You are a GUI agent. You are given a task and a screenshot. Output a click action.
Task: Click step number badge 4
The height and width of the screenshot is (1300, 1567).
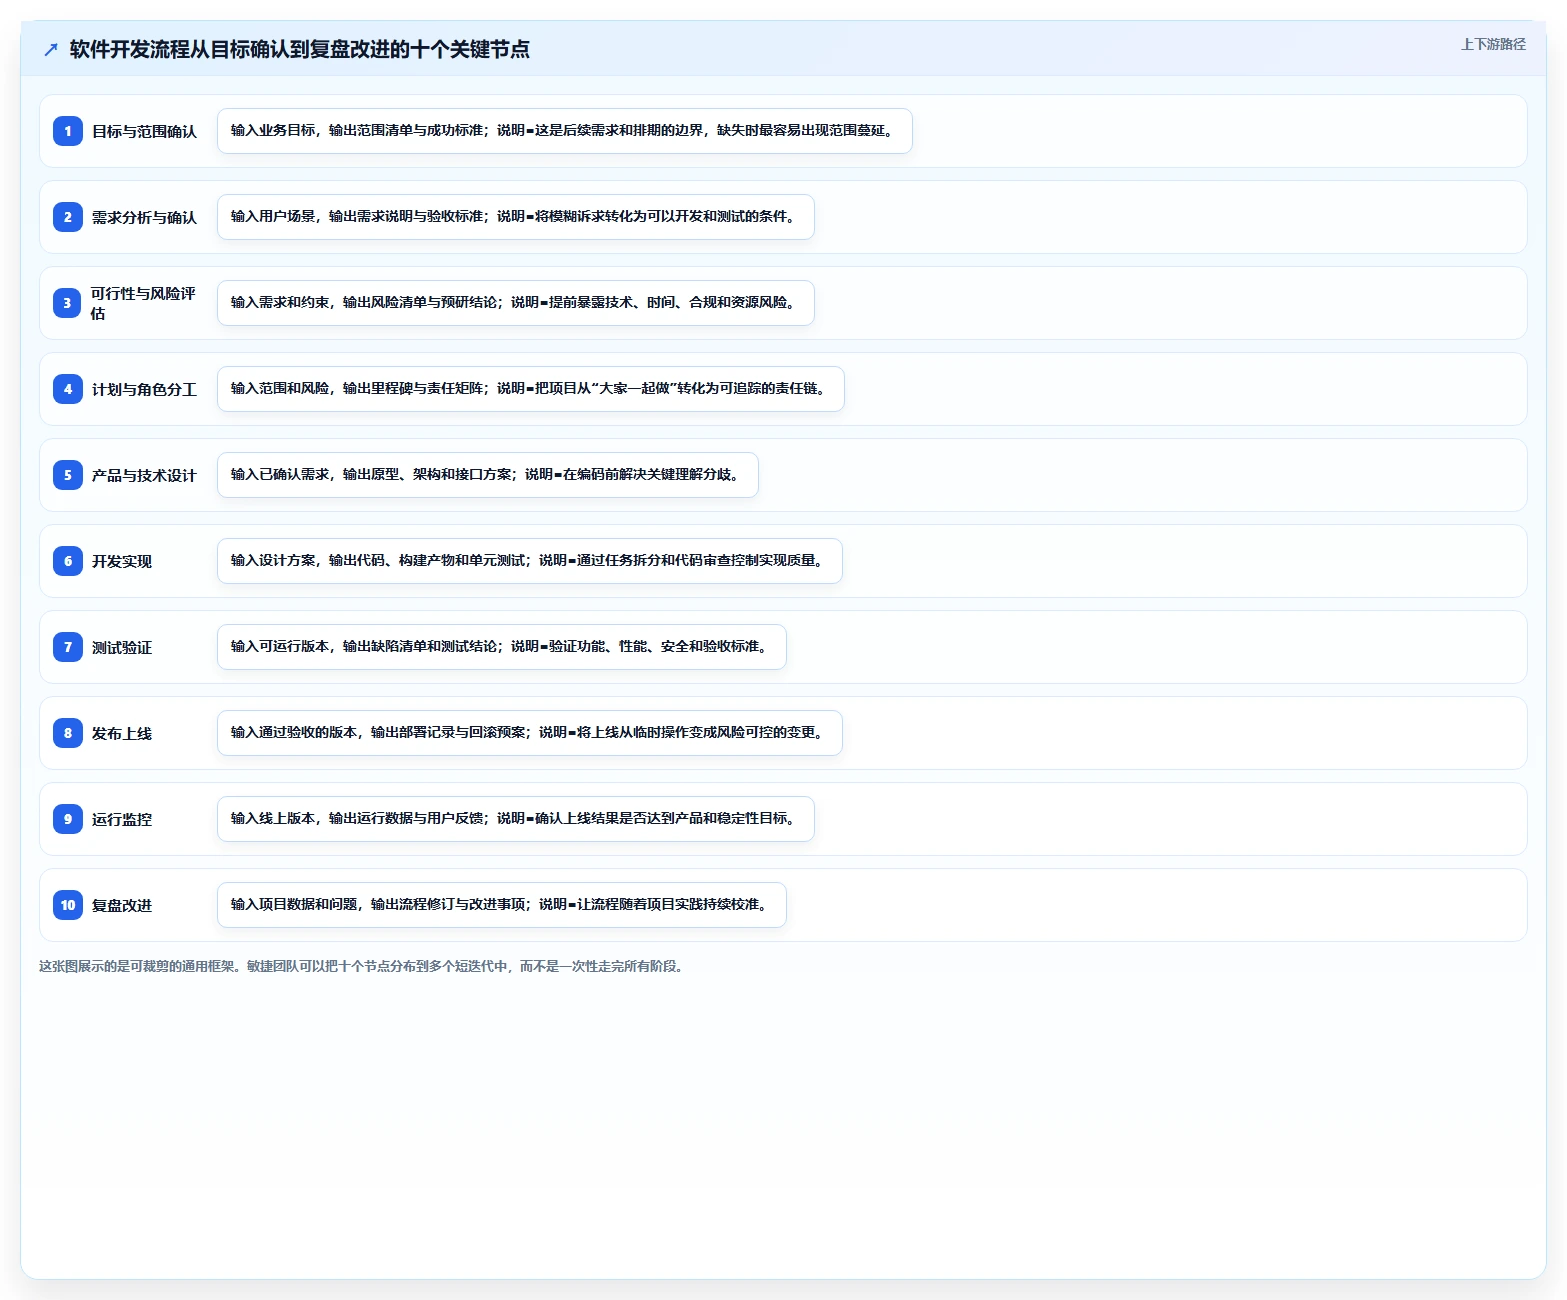click(x=68, y=389)
